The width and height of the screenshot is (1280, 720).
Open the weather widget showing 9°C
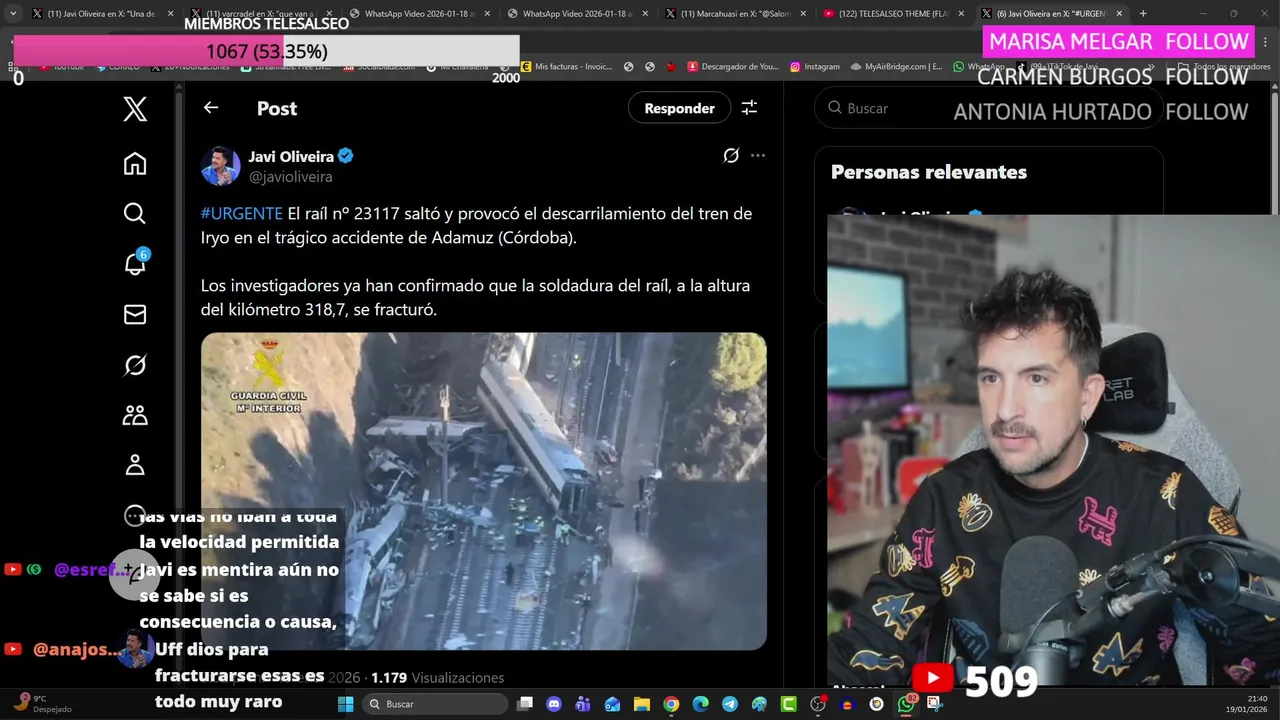point(42,704)
